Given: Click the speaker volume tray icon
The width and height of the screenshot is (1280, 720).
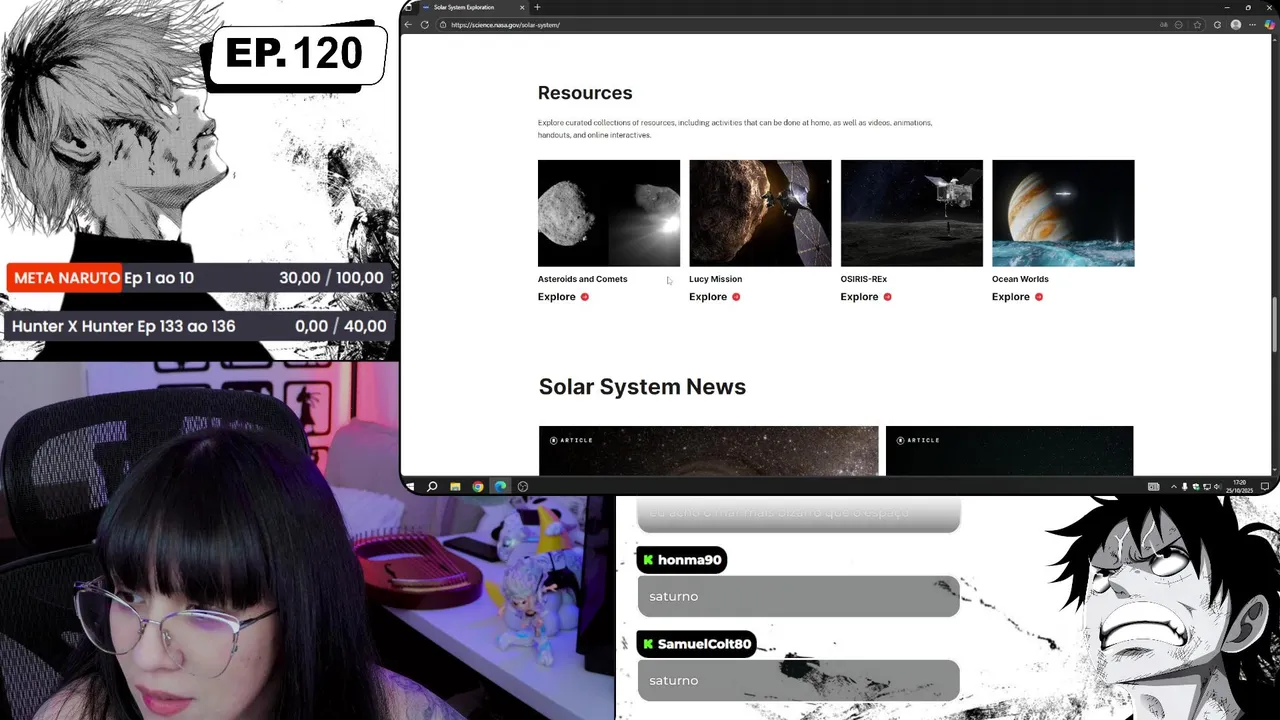Looking at the screenshot, I should coord(1217,487).
